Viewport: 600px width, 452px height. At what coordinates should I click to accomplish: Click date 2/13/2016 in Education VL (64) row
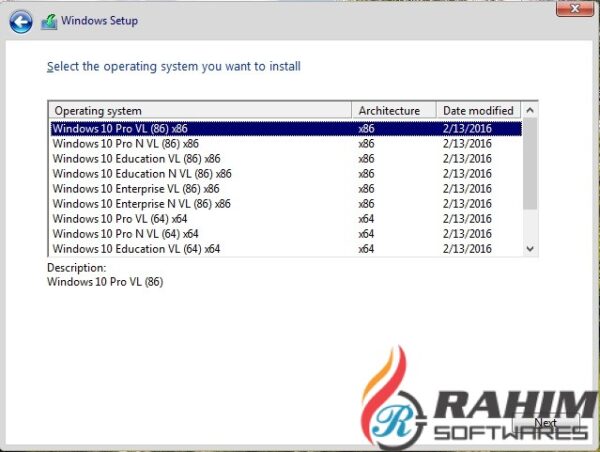coord(467,249)
